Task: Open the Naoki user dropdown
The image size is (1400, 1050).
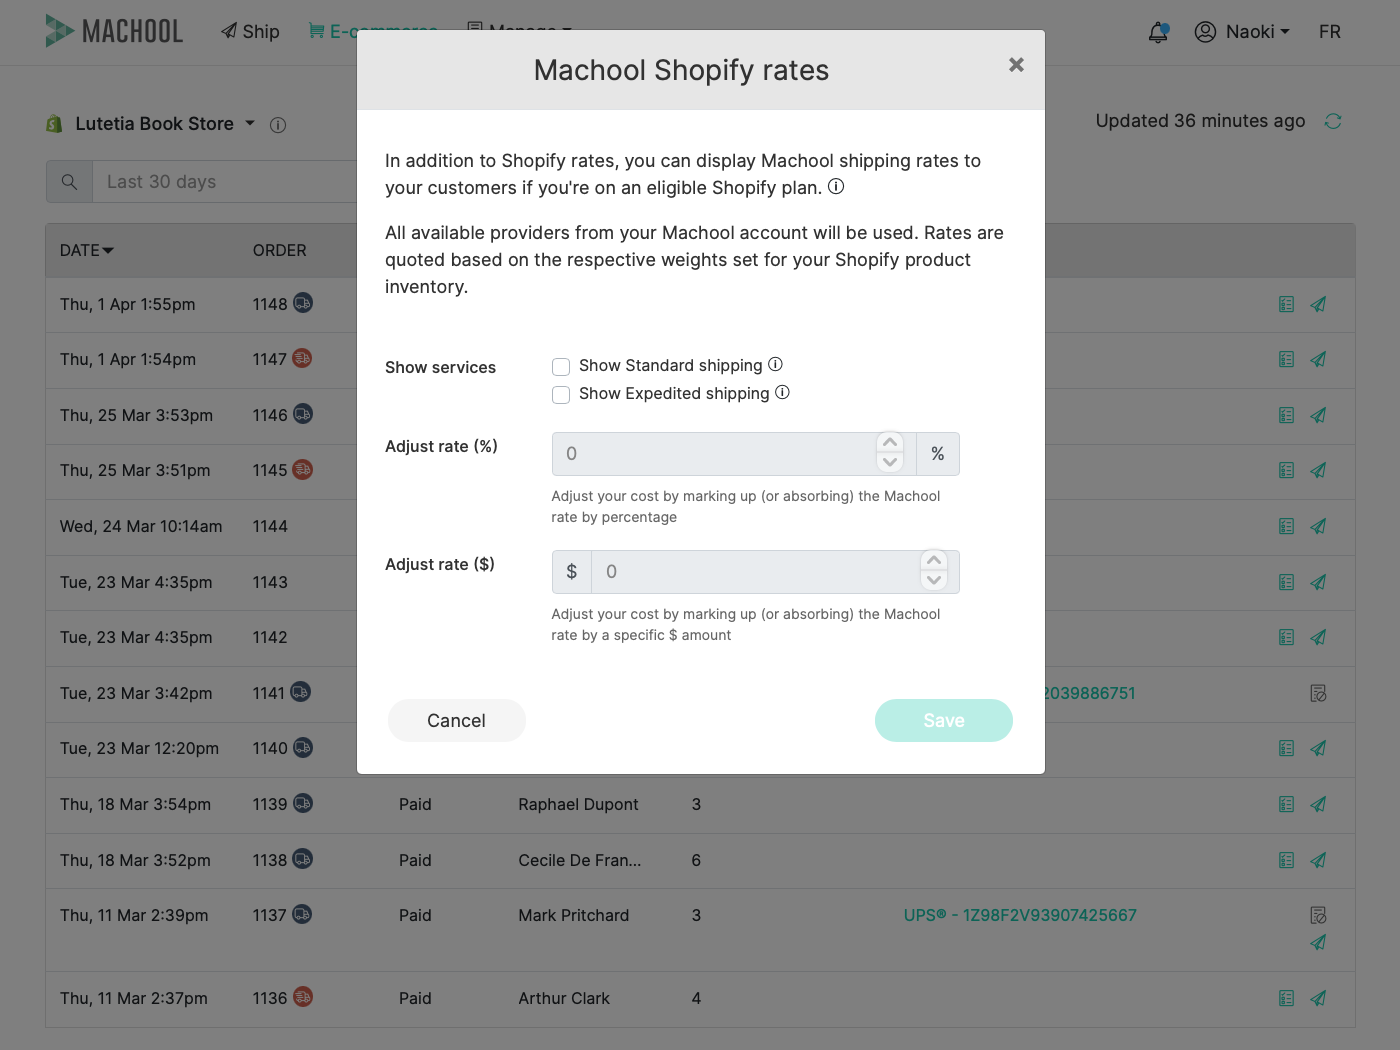Action: click(1242, 32)
